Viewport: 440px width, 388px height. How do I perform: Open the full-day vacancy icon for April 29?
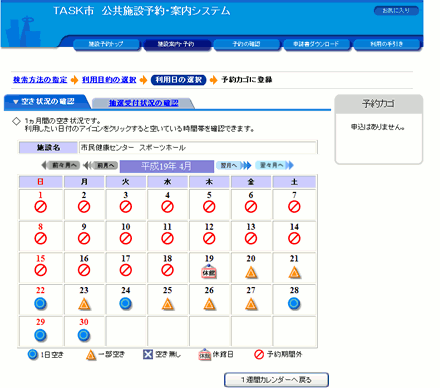click(x=40, y=335)
